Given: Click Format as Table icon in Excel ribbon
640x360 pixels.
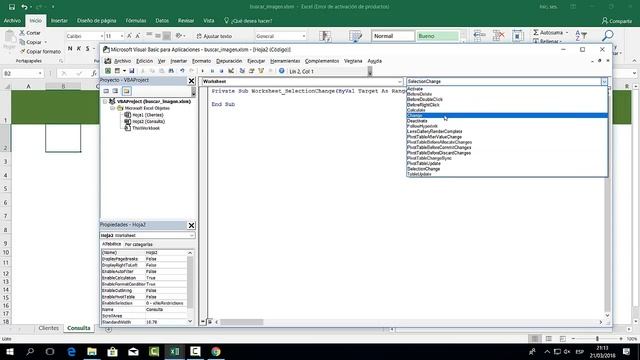Looking at the screenshot, I should pos(356,36).
